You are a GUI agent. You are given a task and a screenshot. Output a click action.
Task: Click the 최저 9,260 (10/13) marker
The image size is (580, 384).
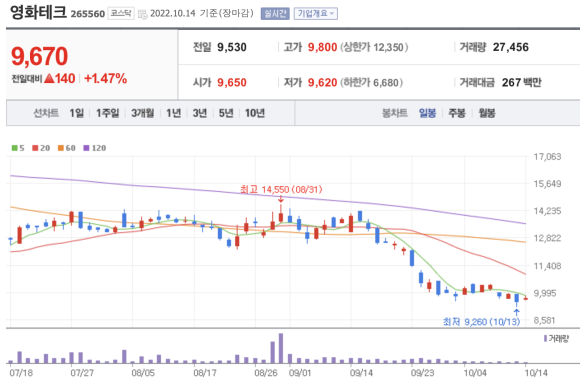pyautogui.click(x=481, y=321)
